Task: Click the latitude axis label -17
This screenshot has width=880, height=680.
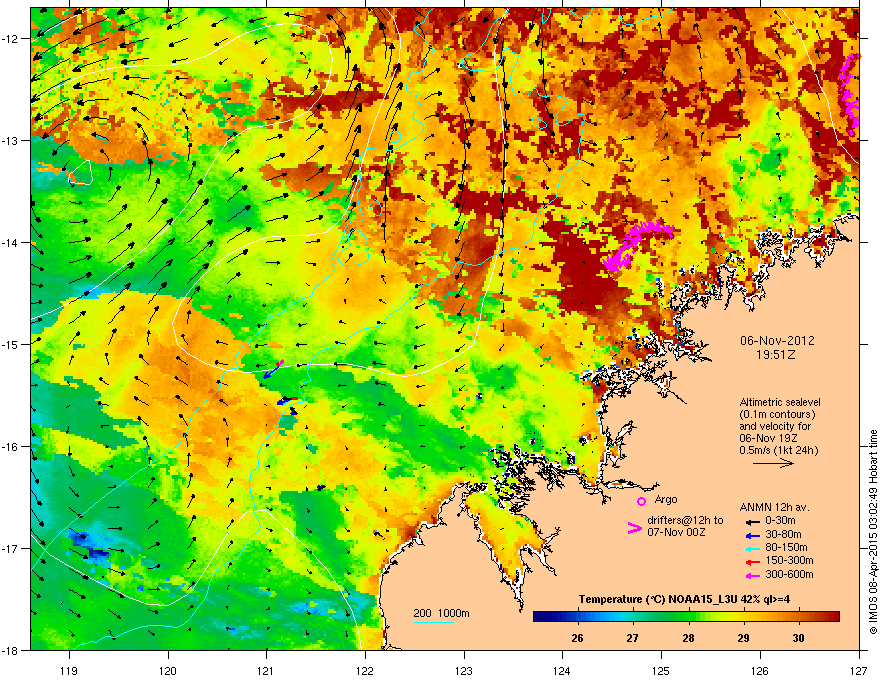Action: coord(11,548)
